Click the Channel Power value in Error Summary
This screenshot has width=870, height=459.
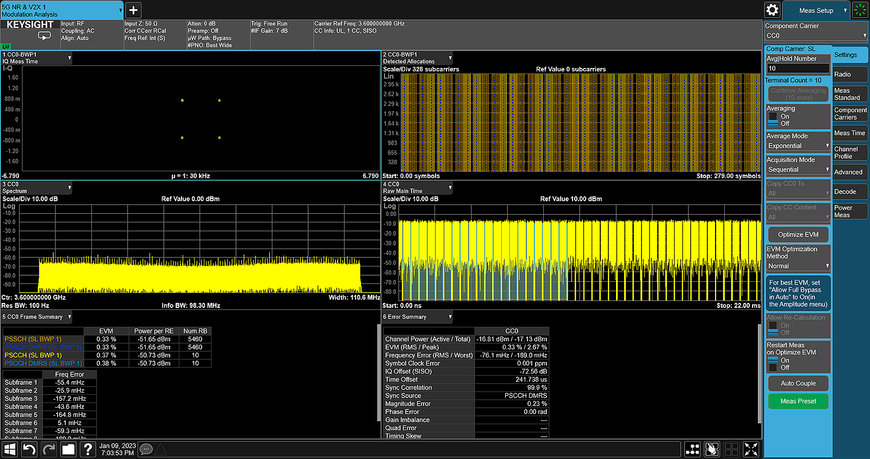(x=512, y=339)
